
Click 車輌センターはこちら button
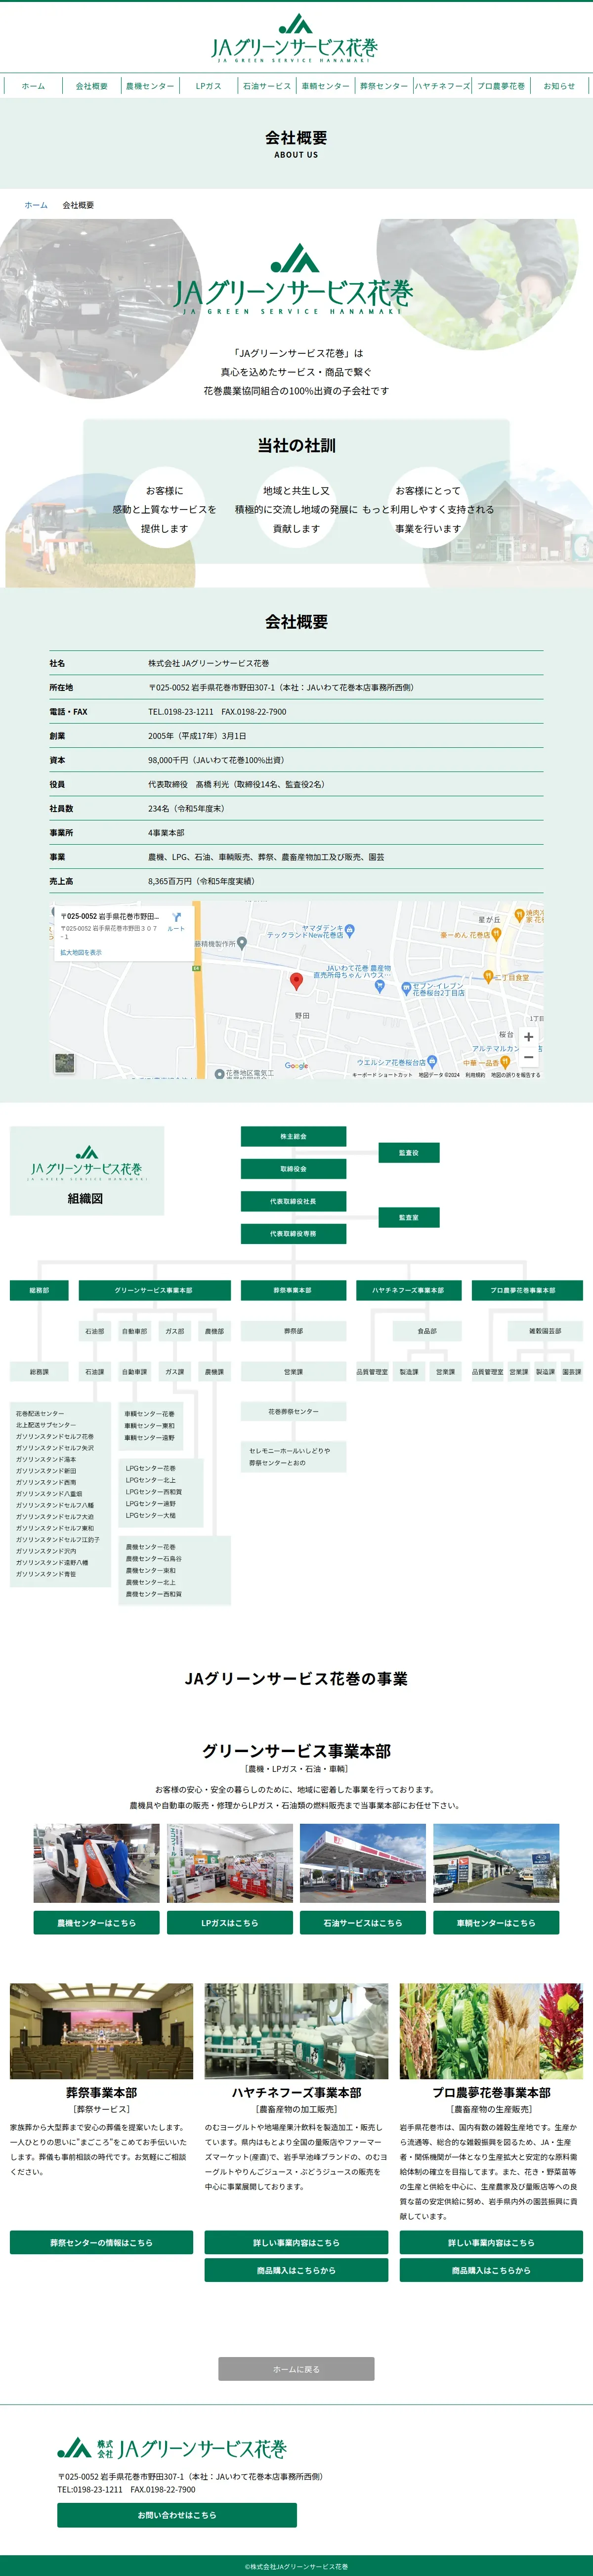(496, 1923)
